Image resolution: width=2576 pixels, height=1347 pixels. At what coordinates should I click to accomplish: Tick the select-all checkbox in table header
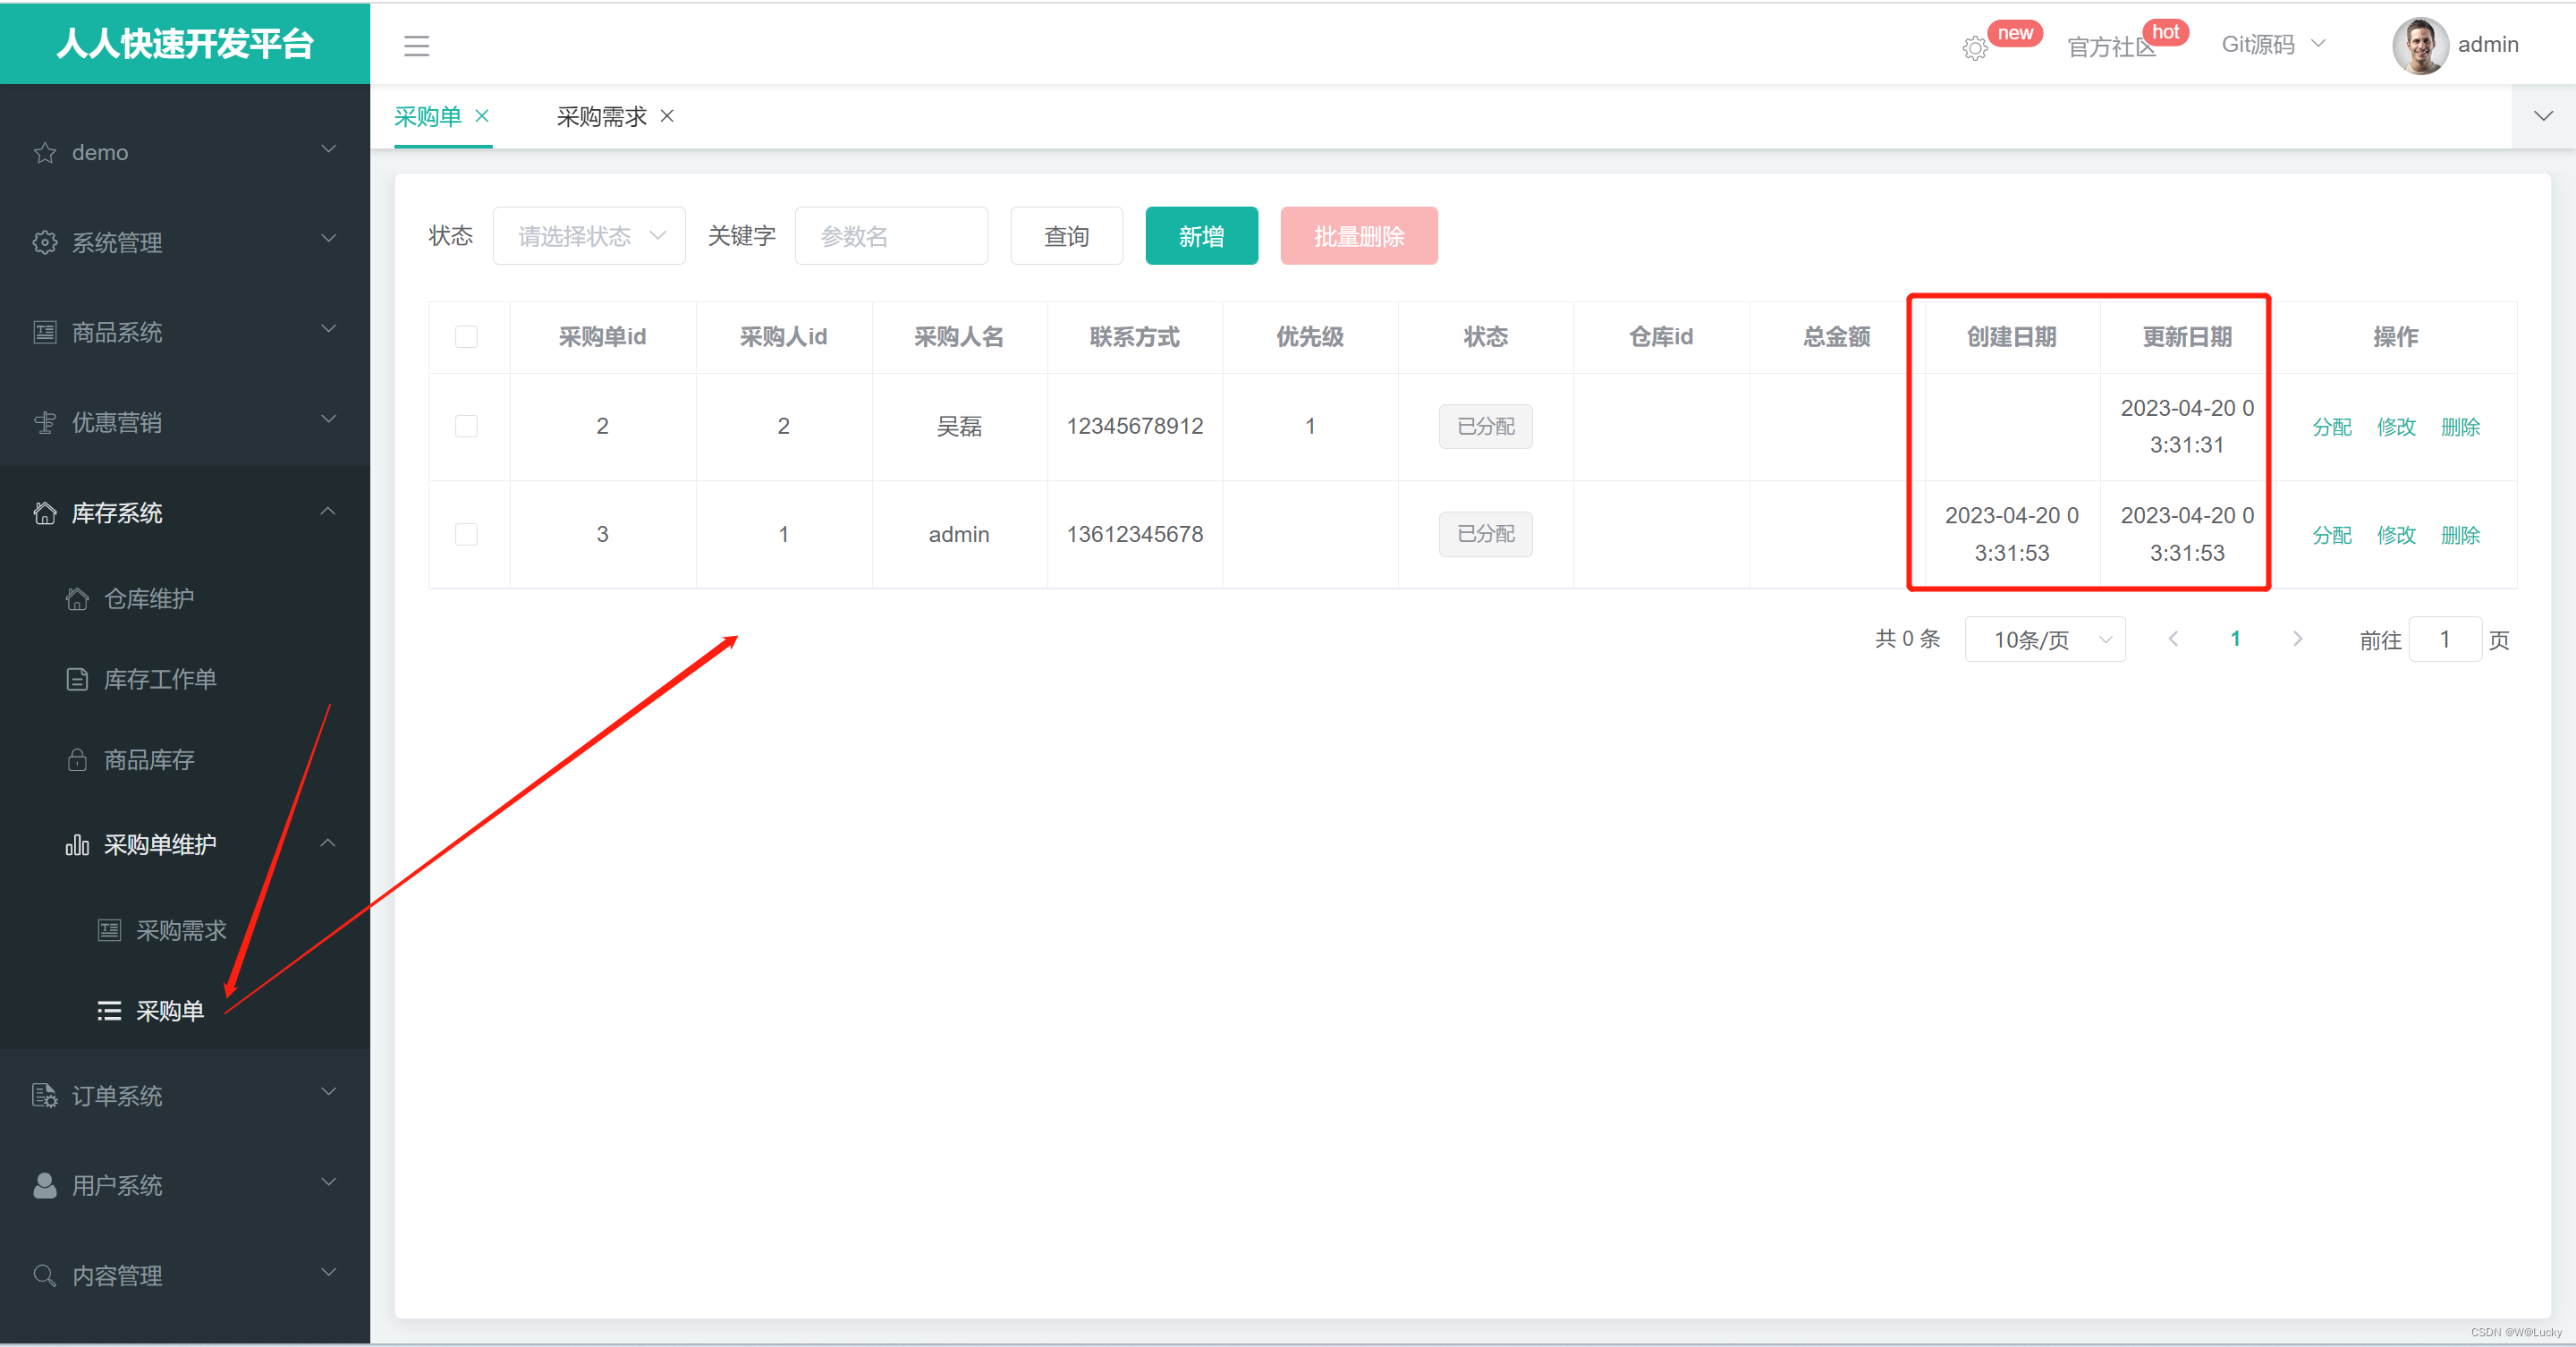[466, 337]
